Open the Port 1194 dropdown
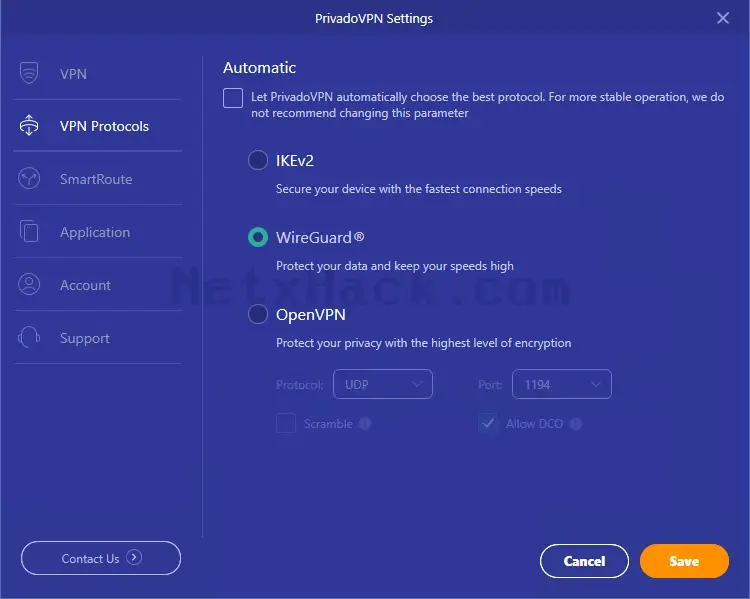This screenshot has height=599, width=750. point(562,384)
